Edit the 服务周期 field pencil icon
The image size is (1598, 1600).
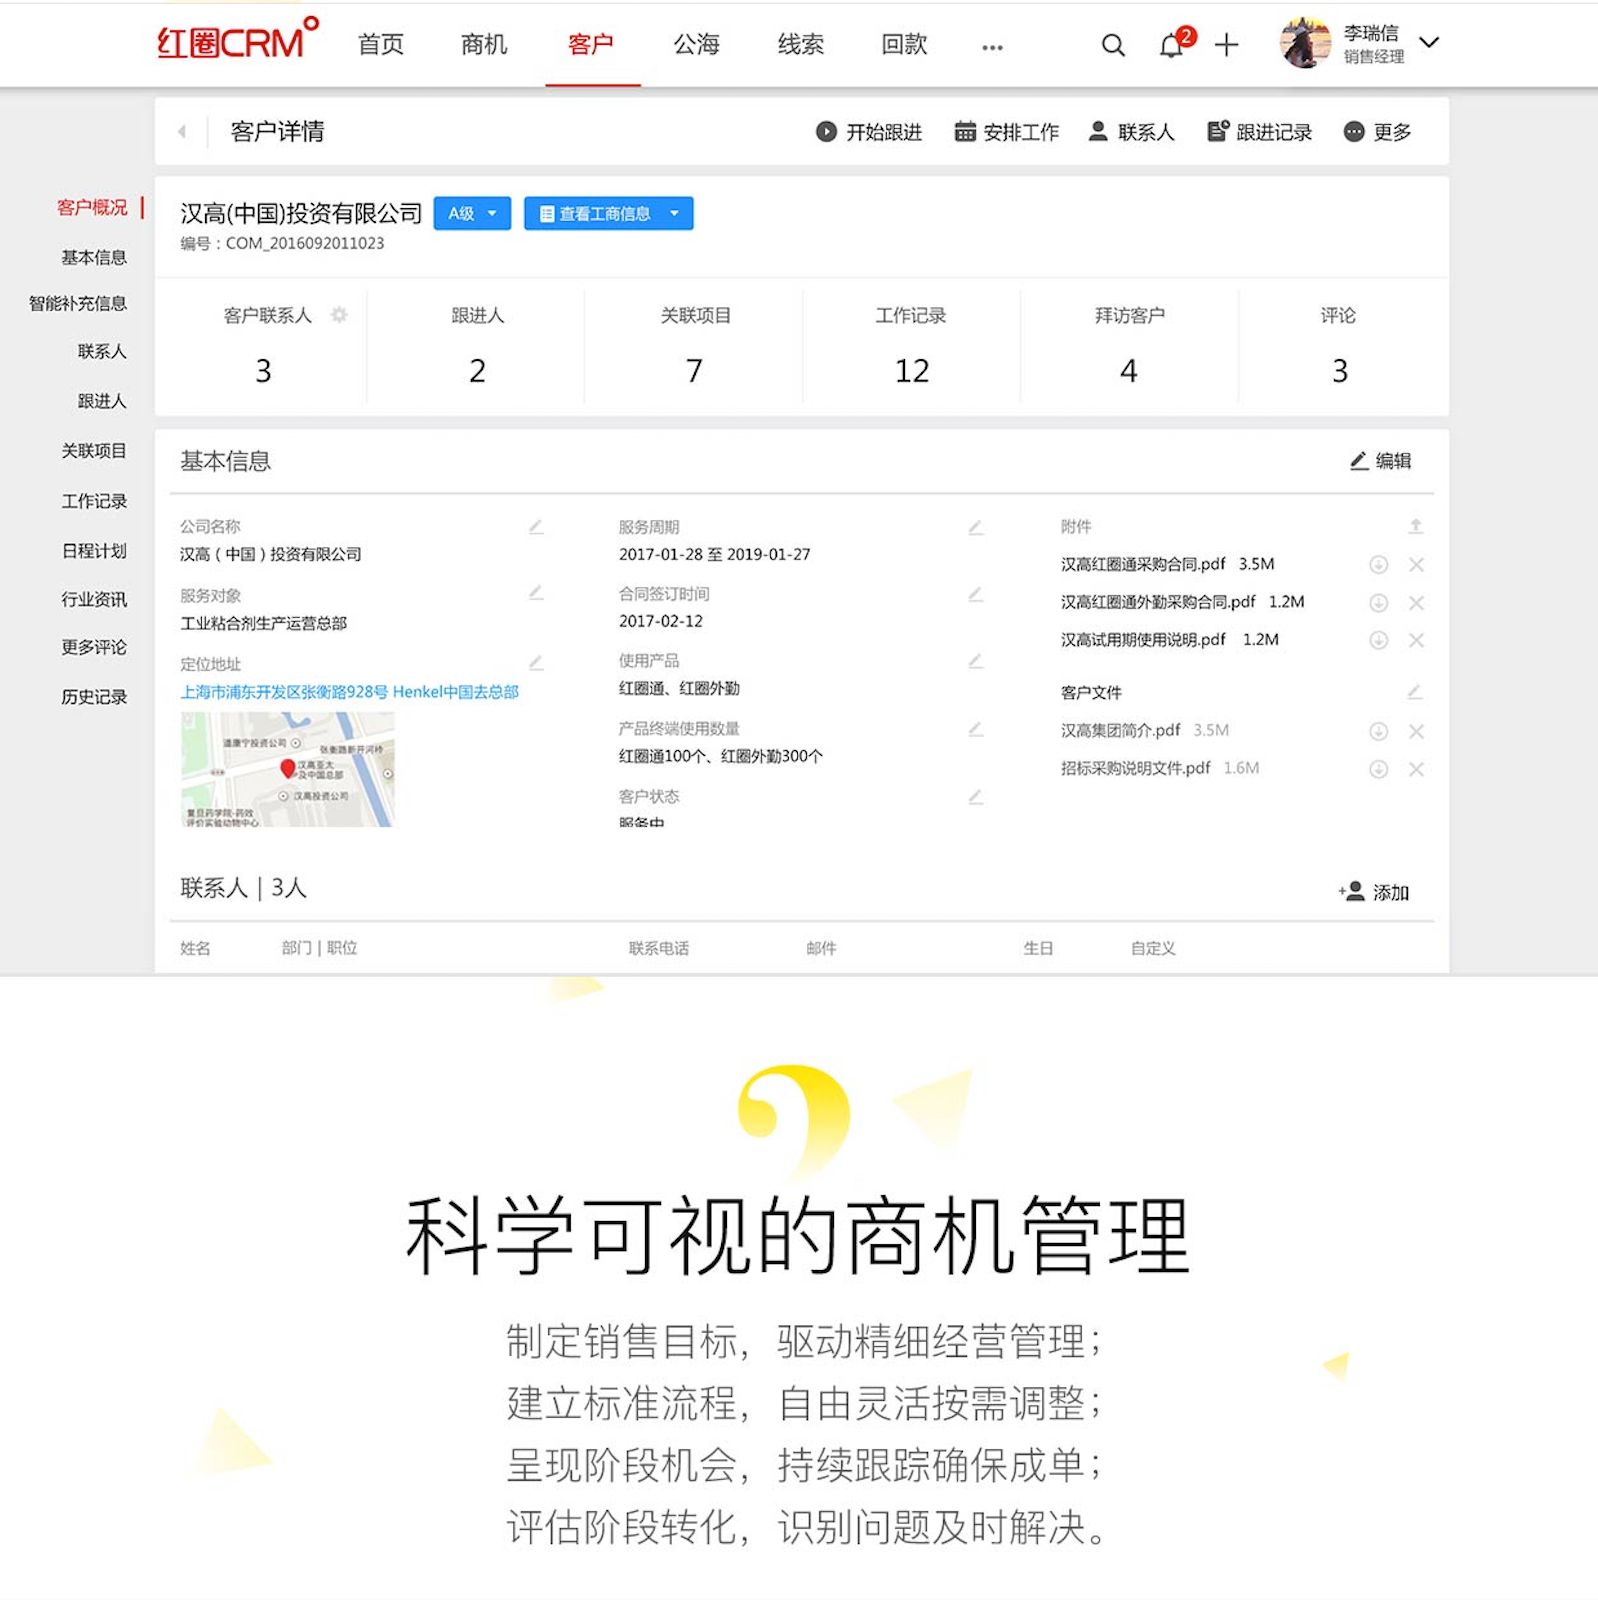976,527
